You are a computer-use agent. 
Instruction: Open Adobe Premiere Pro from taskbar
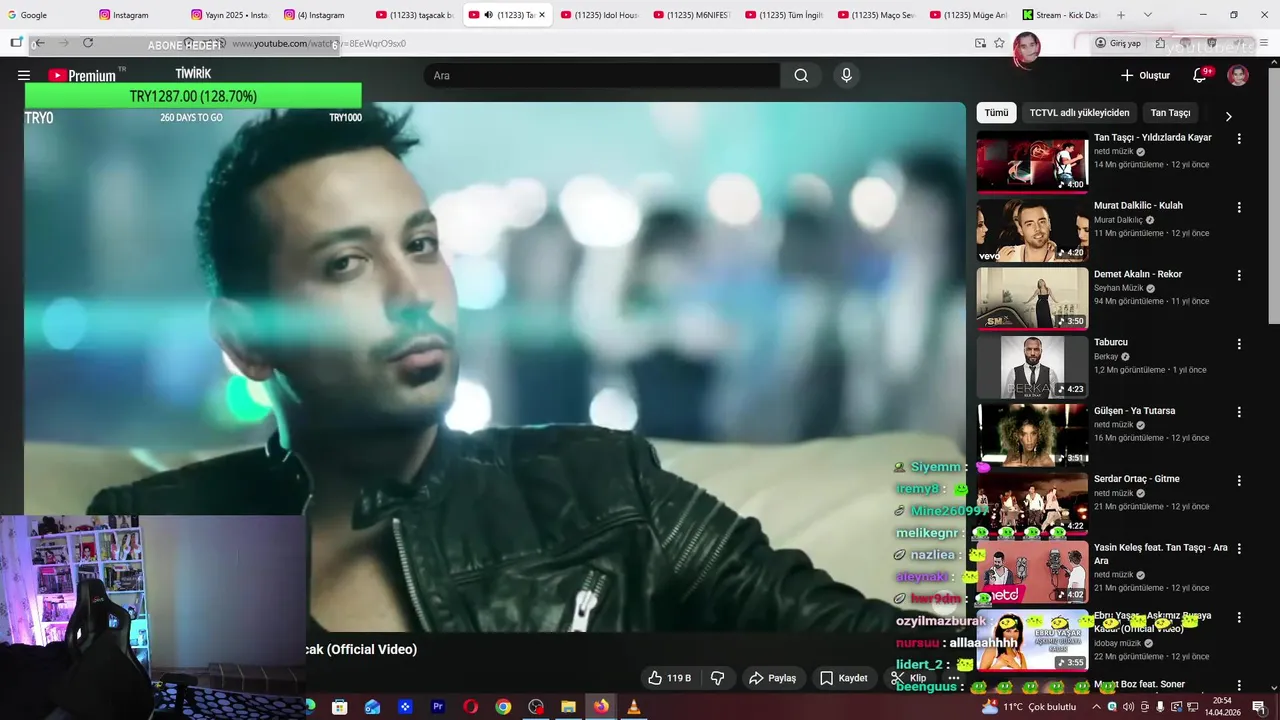tap(437, 706)
